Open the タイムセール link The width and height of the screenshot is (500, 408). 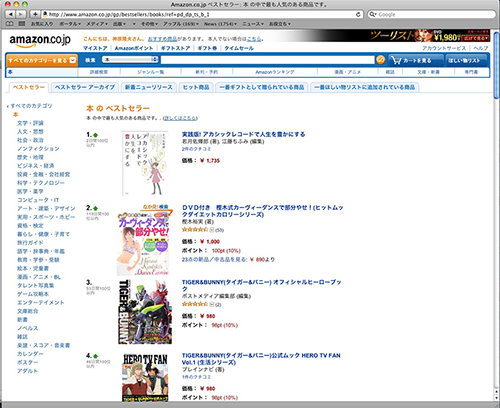[x=239, y=48]
